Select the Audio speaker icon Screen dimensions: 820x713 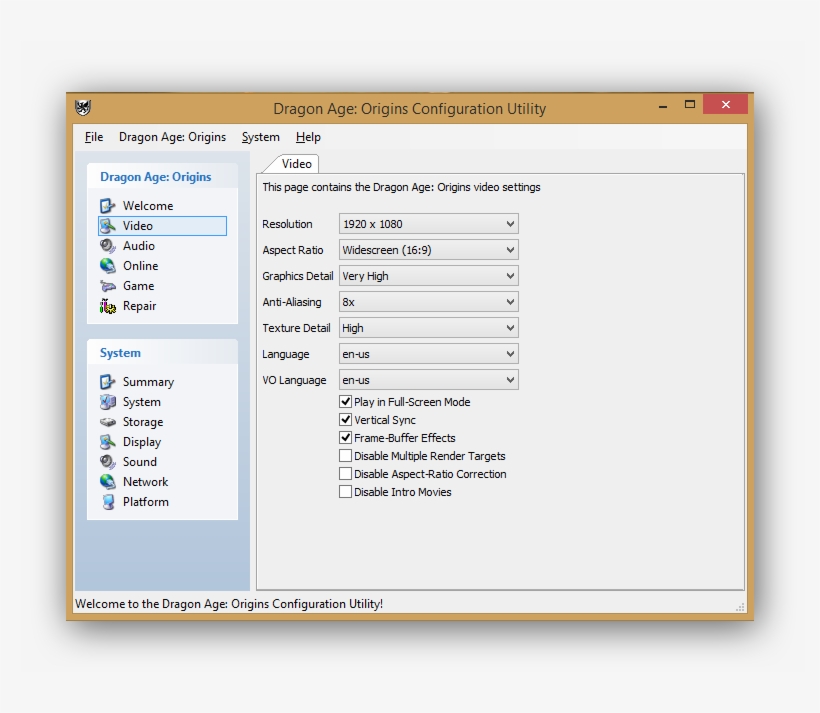coord(108,246)
